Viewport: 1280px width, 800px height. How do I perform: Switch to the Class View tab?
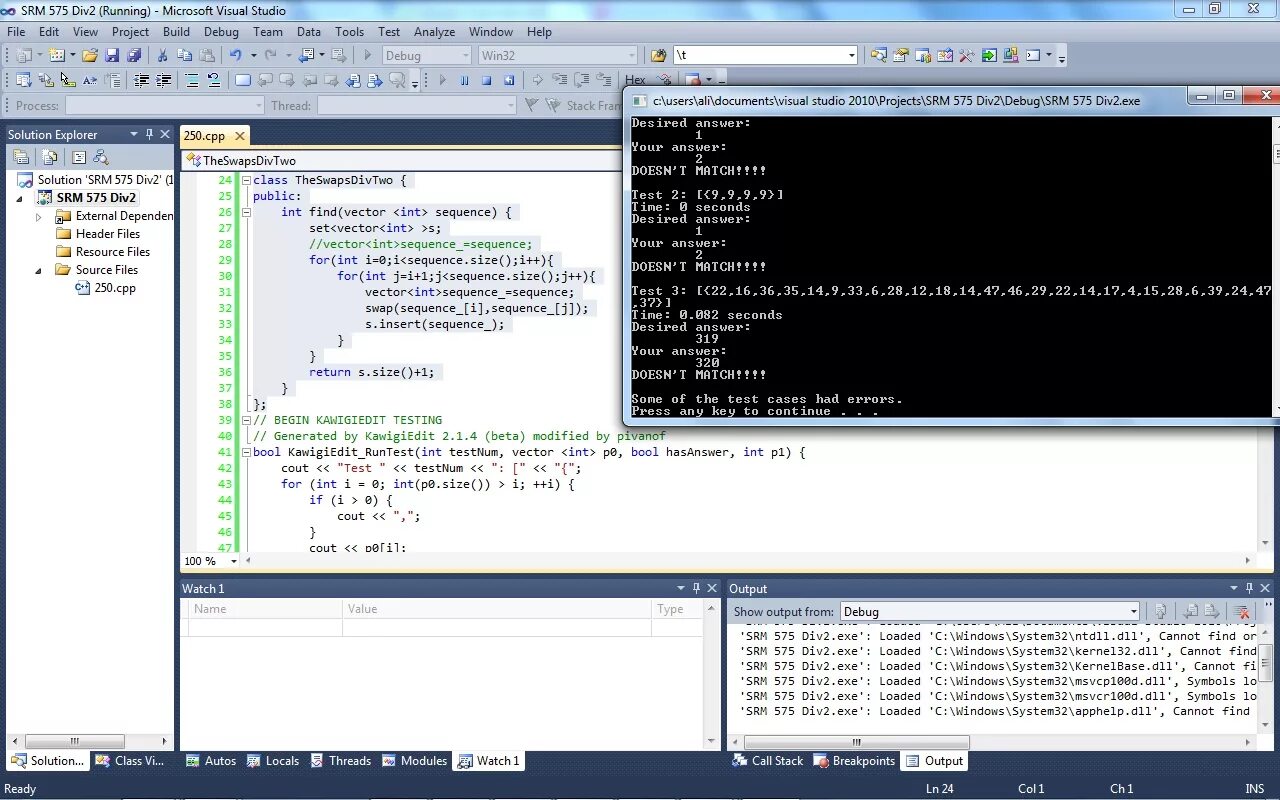(130, 761)
